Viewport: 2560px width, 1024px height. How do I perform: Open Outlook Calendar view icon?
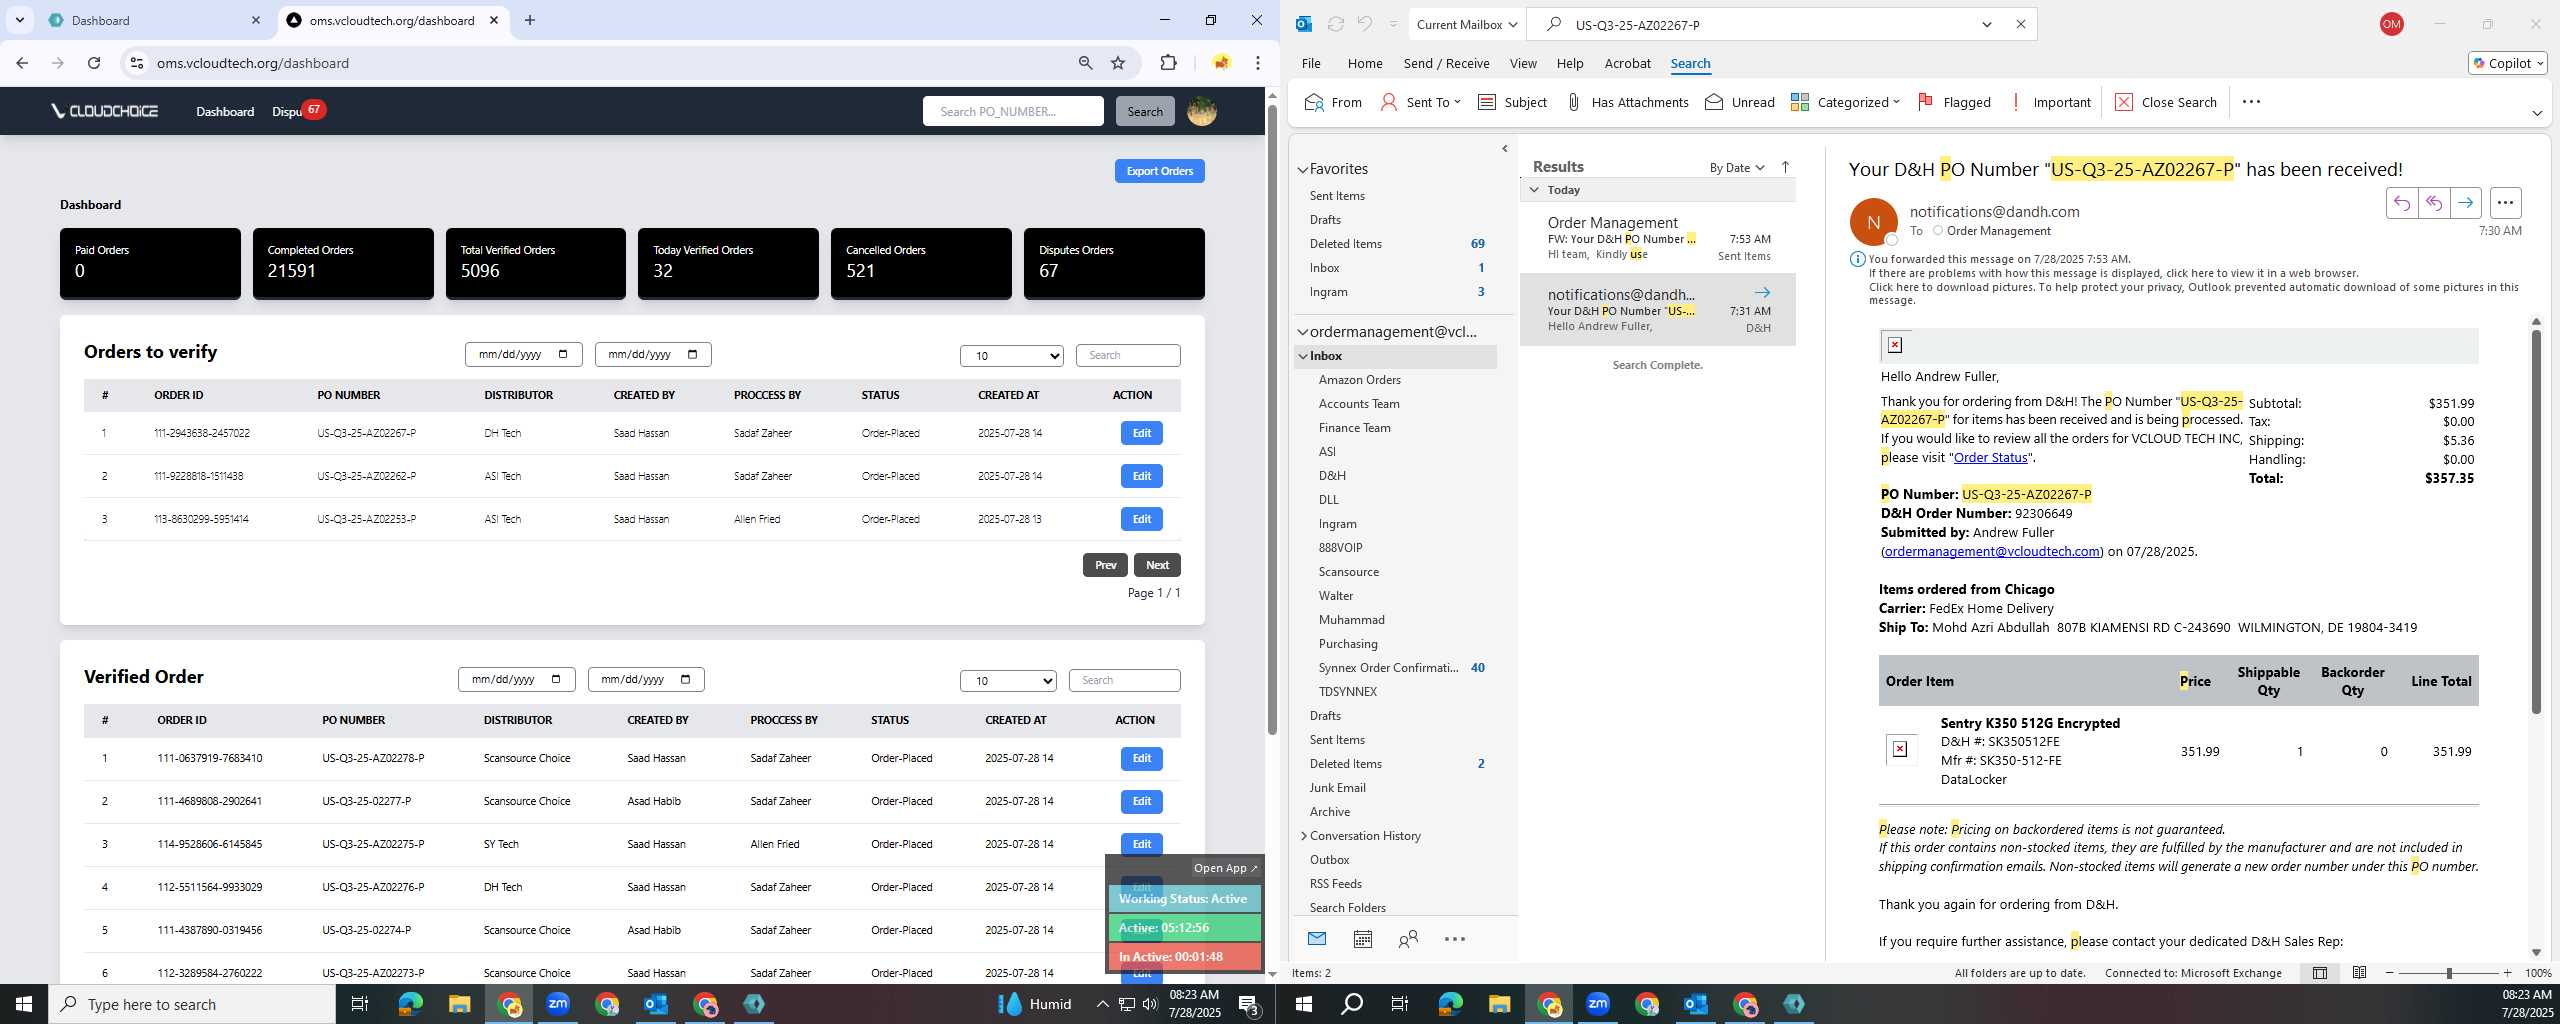coord(1362,939)
